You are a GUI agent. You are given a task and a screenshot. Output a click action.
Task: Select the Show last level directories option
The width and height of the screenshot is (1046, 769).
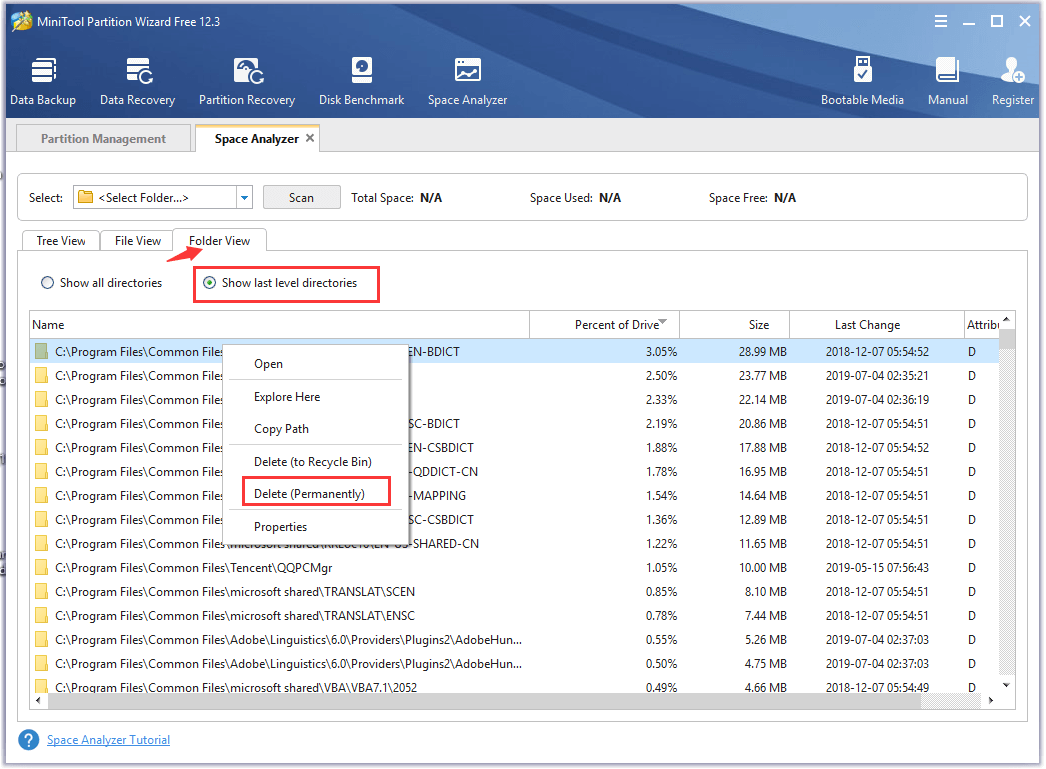(x=280, y=283)
